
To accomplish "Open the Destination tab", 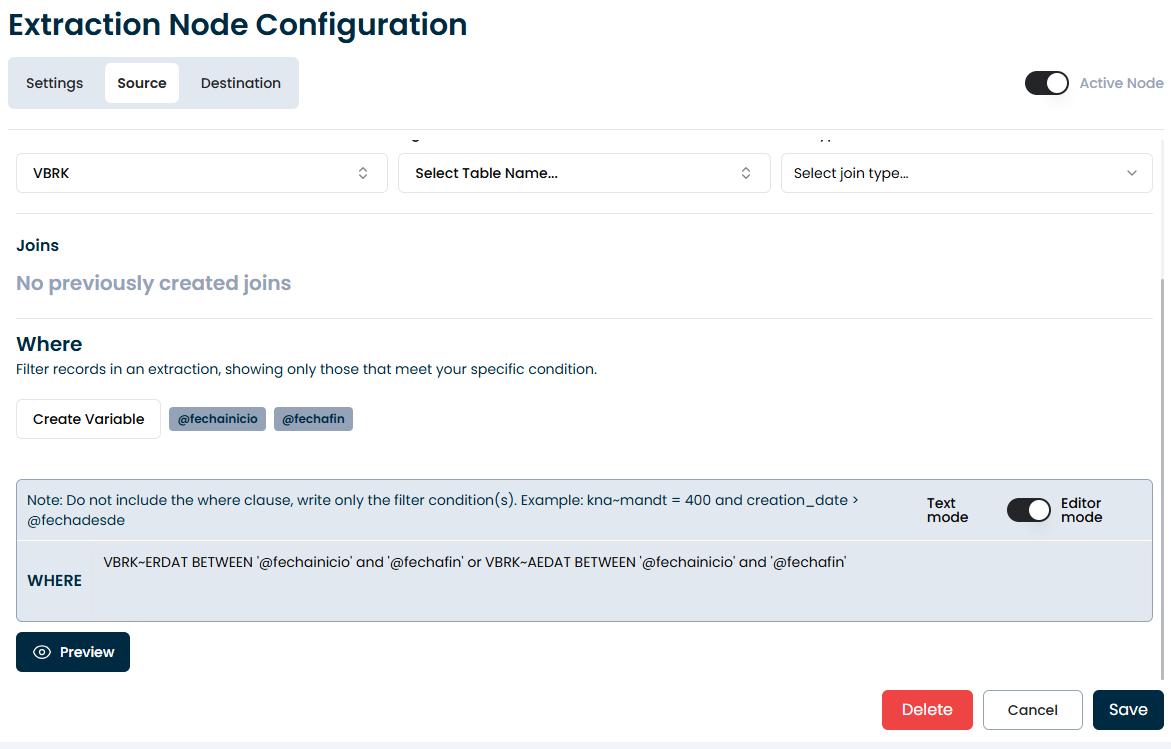I will [x=241, y=83].
